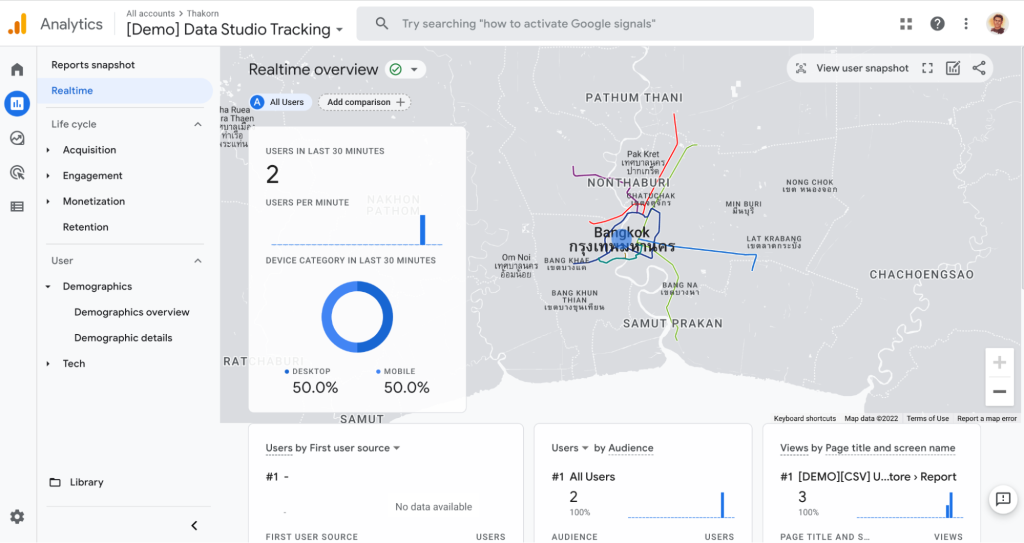Collapse the Life cycle section
1024x543 pixels.
[198, 124]
